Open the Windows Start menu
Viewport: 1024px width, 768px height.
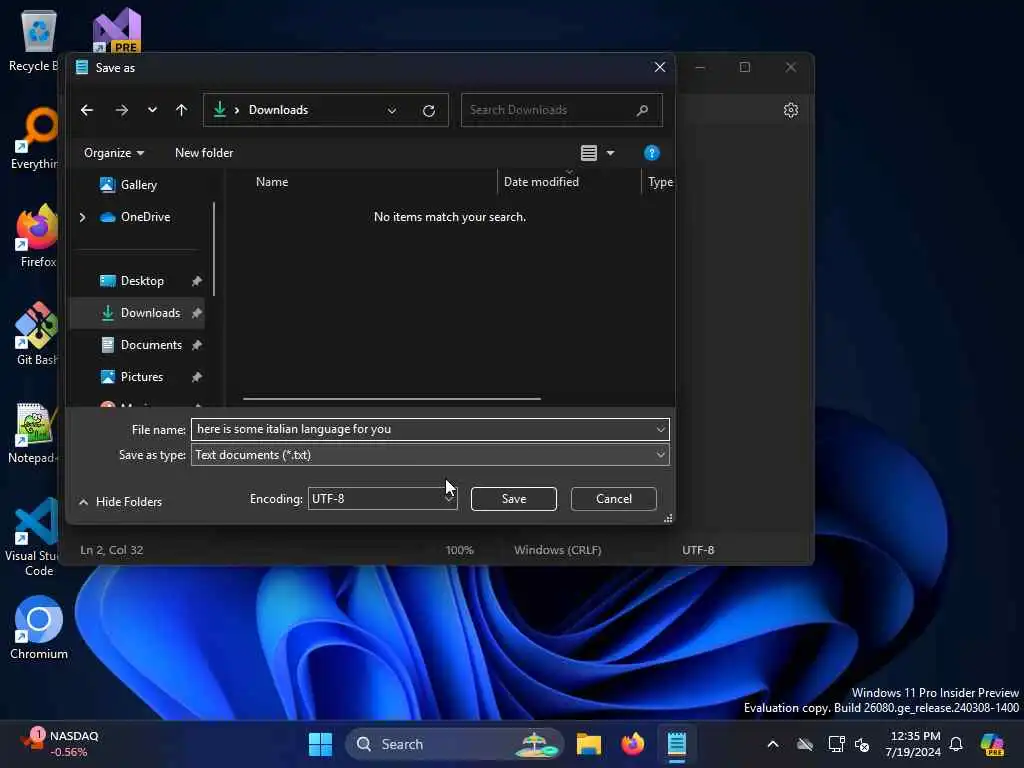pyautogui.click(x=320, y=744)
